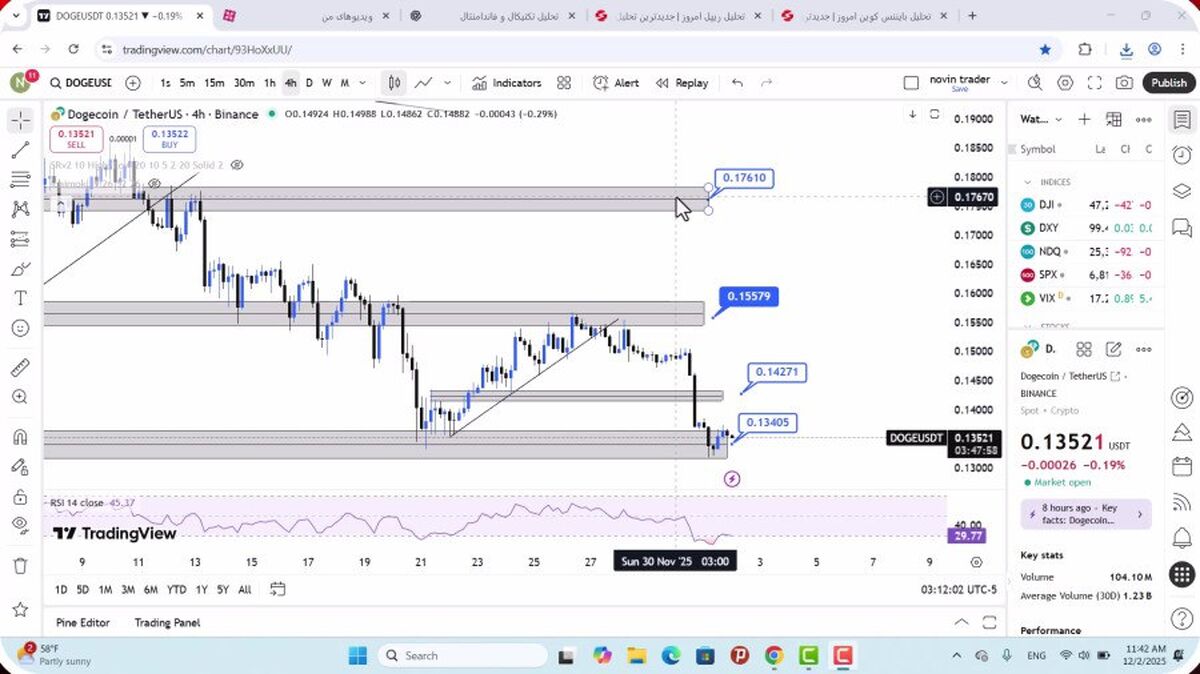Image resolution: width=1200 pixels, height=674 pixels.
Task: Select the SPX watchlist row
Action: (x=1086, y=274)
